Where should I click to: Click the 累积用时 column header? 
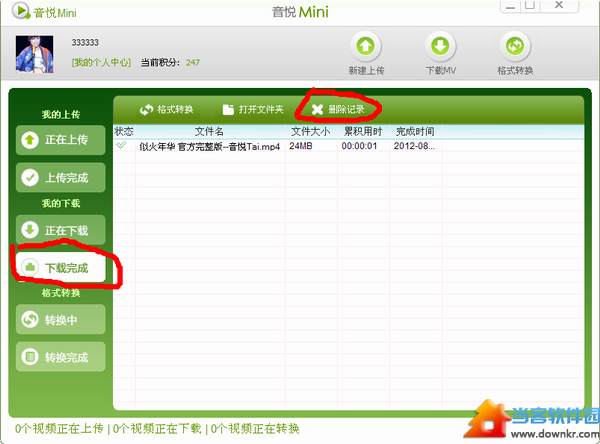click(363, 132)
